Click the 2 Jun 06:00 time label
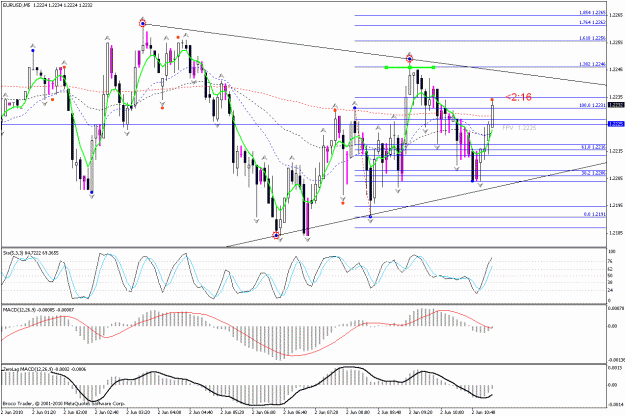Screen dimensions: 625x416 pyautogui.click(x=263, y=412)
